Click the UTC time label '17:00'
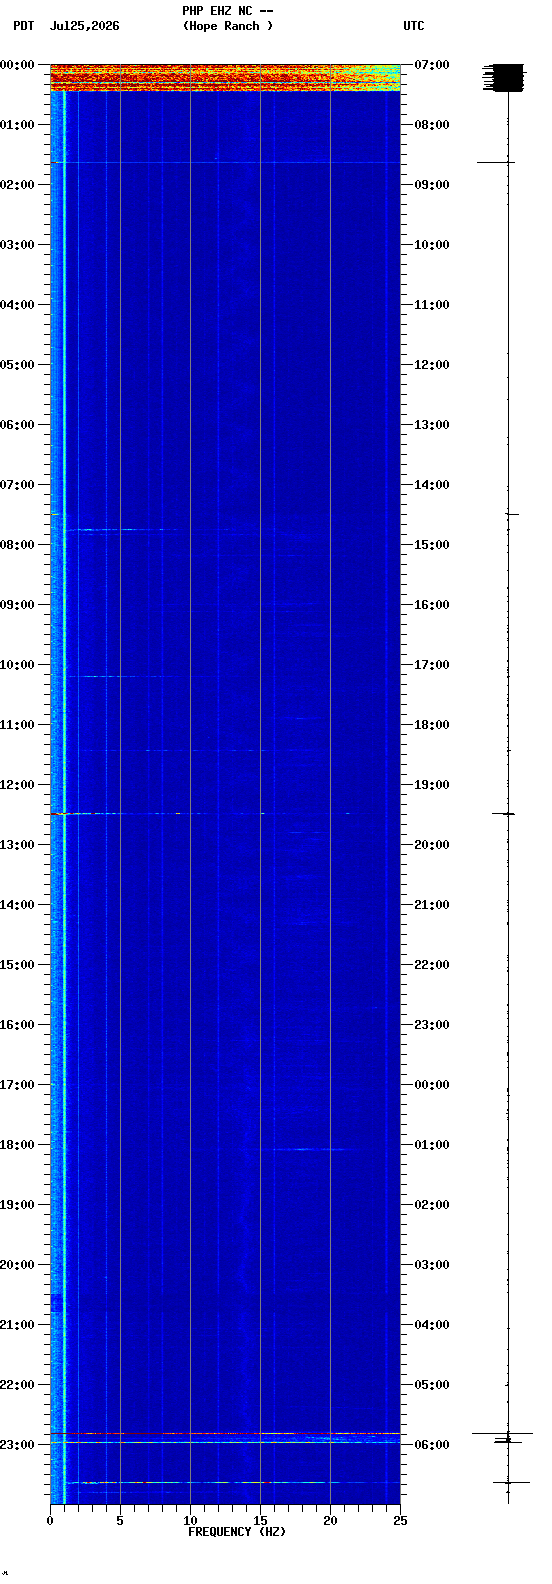Screen dimensions: 552x1584 pos(432,665)
